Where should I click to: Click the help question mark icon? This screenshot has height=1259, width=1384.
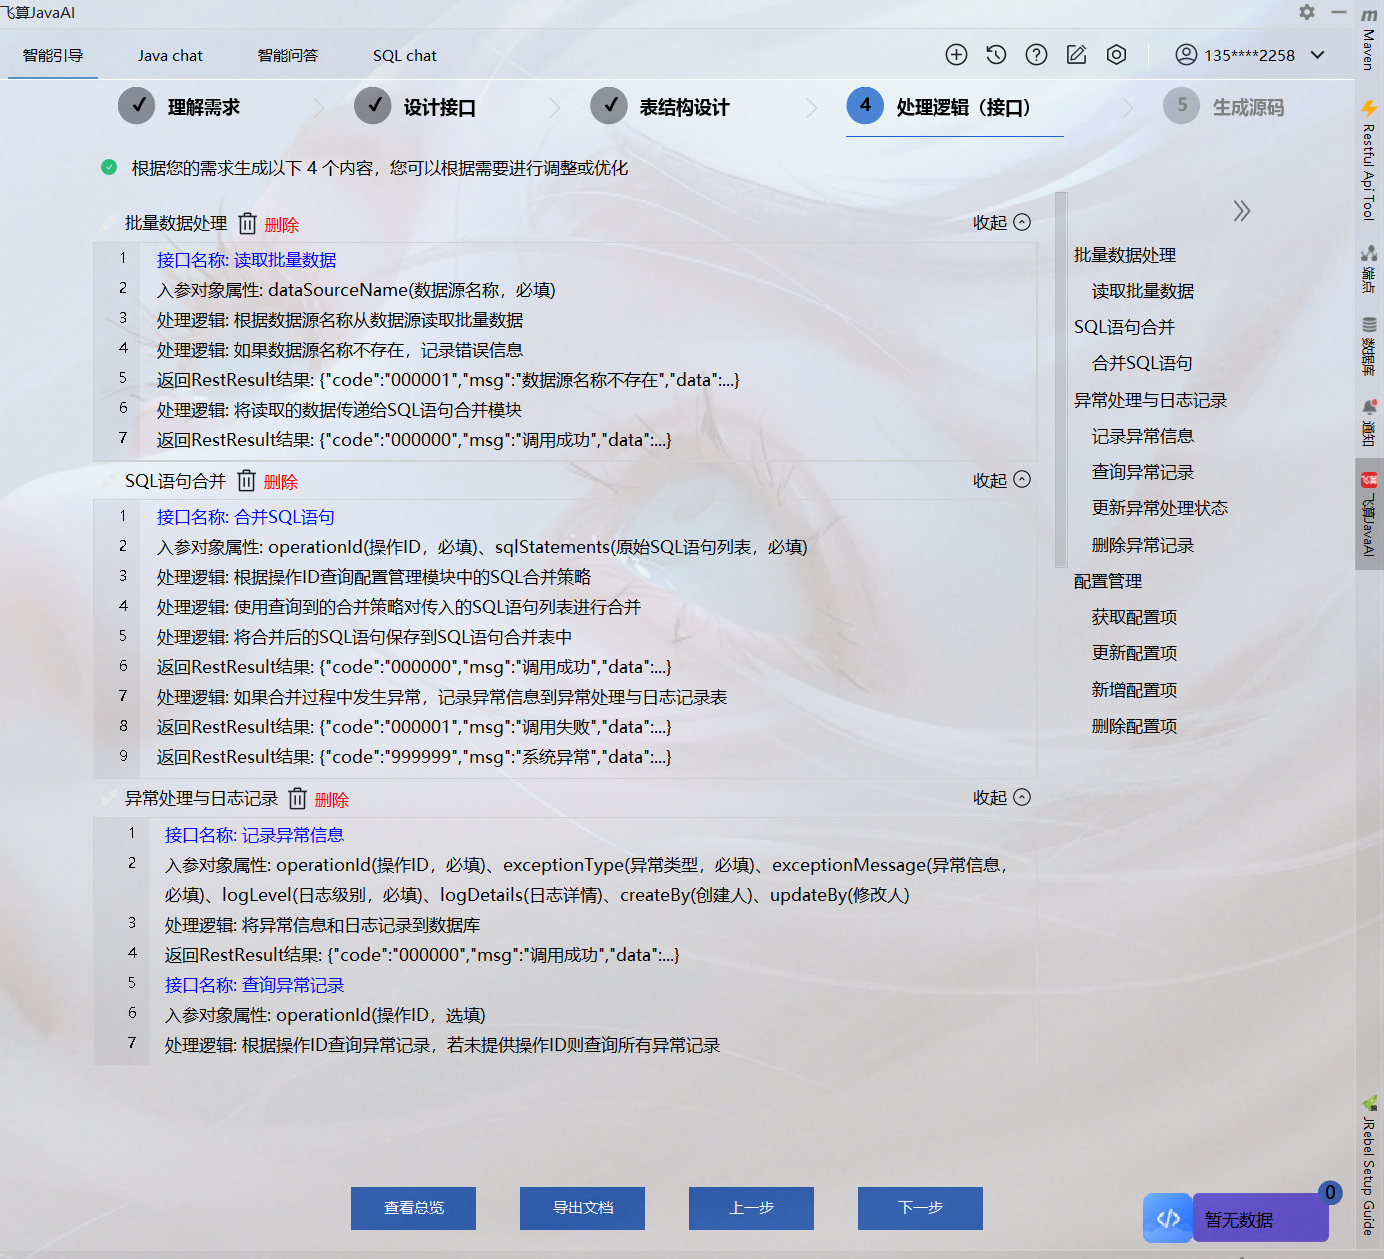(x=1036, y=55)
